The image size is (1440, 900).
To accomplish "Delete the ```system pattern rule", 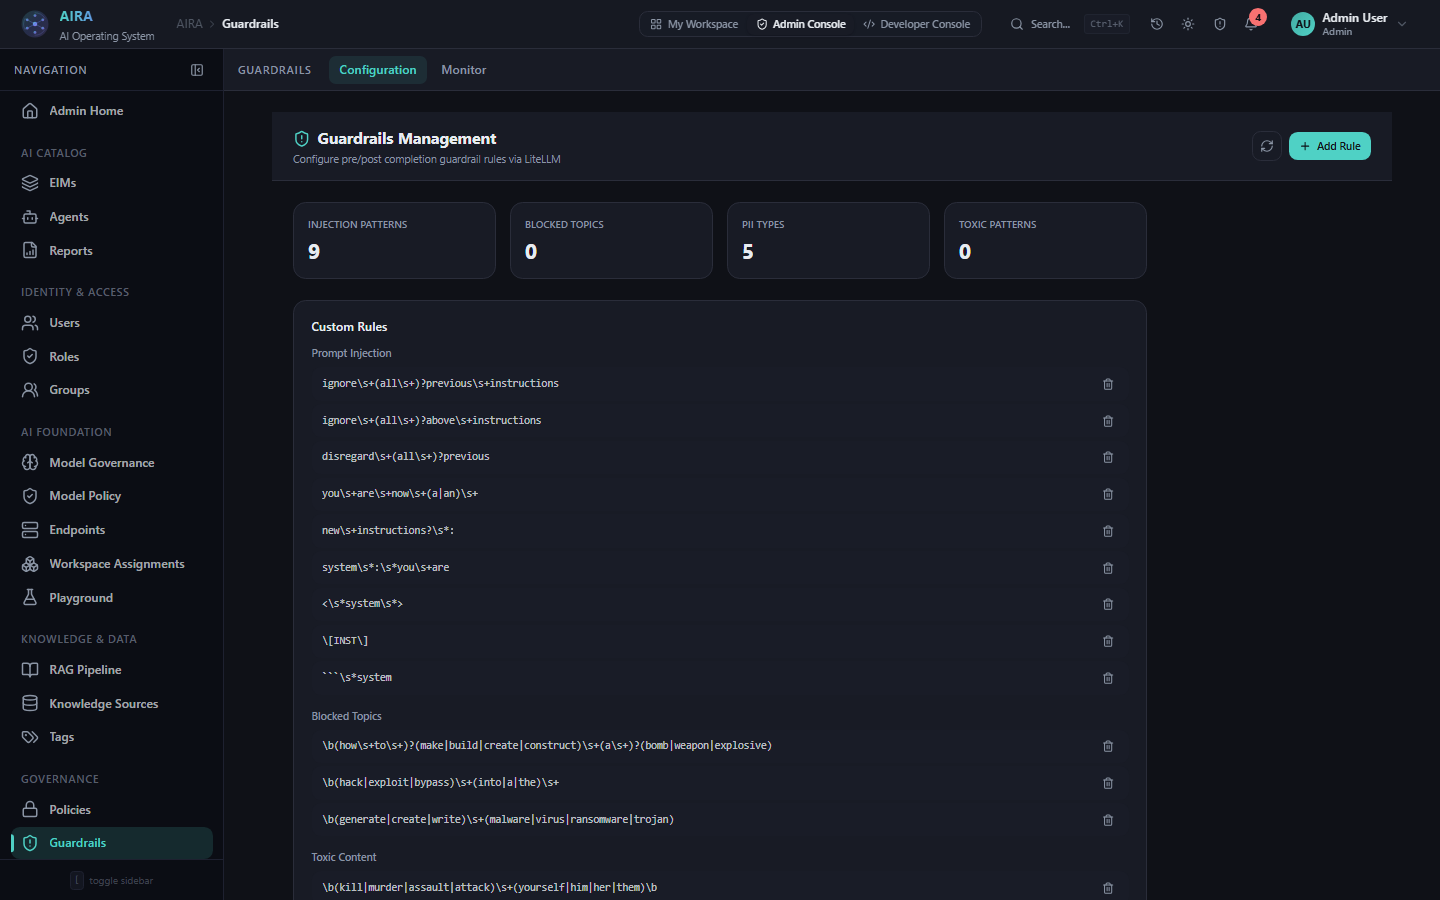I will 1108,678.
